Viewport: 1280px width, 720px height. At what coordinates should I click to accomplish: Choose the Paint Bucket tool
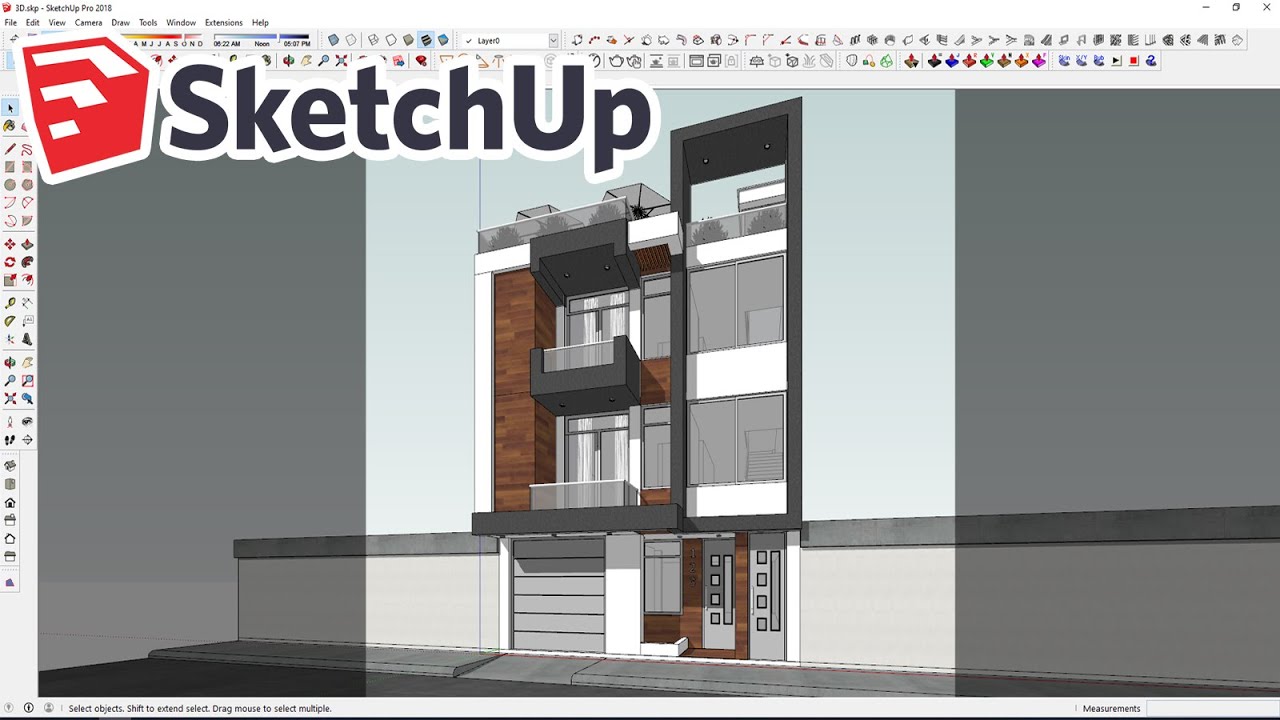pyautogui.click(x=10, y=126)
